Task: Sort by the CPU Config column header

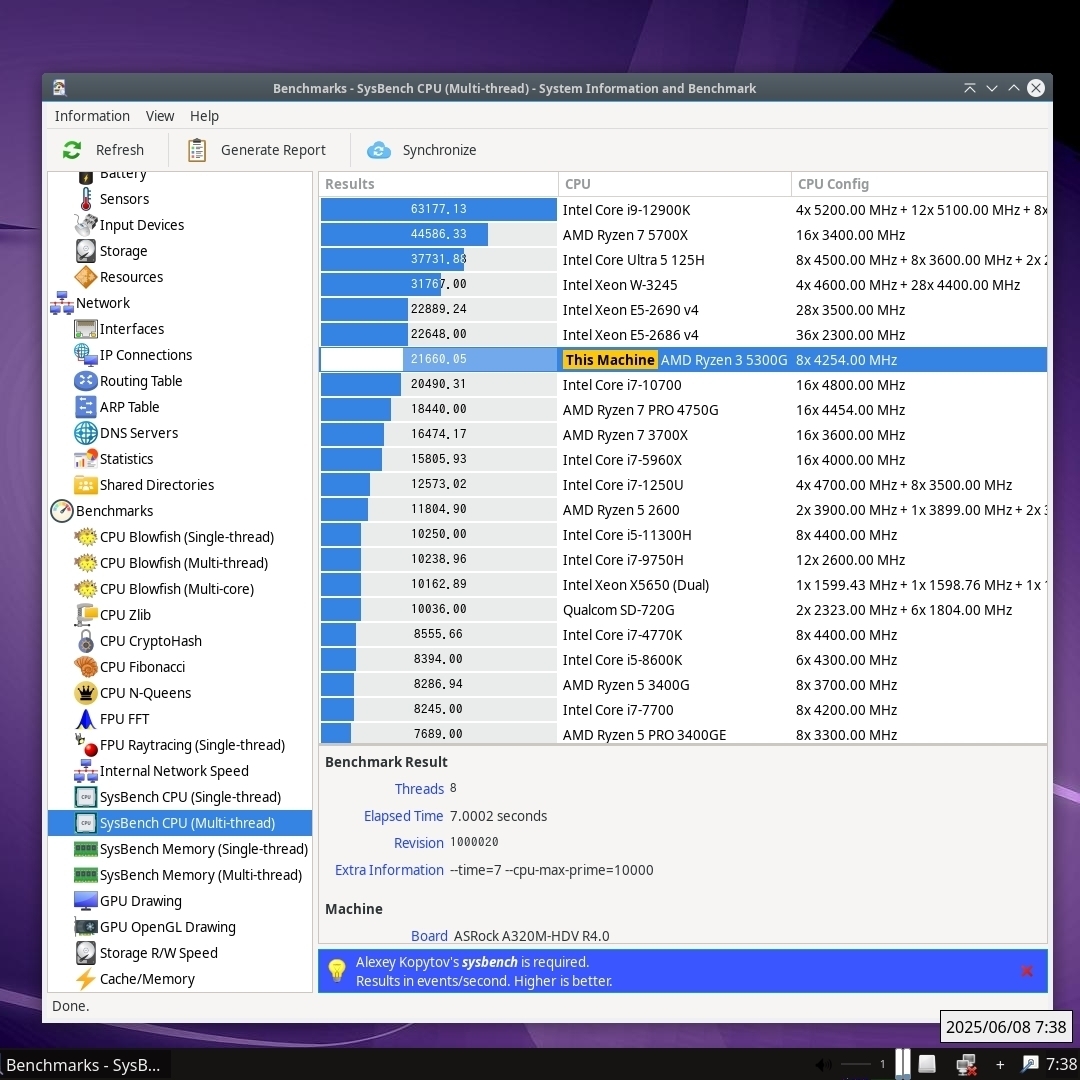Action: 919,184
